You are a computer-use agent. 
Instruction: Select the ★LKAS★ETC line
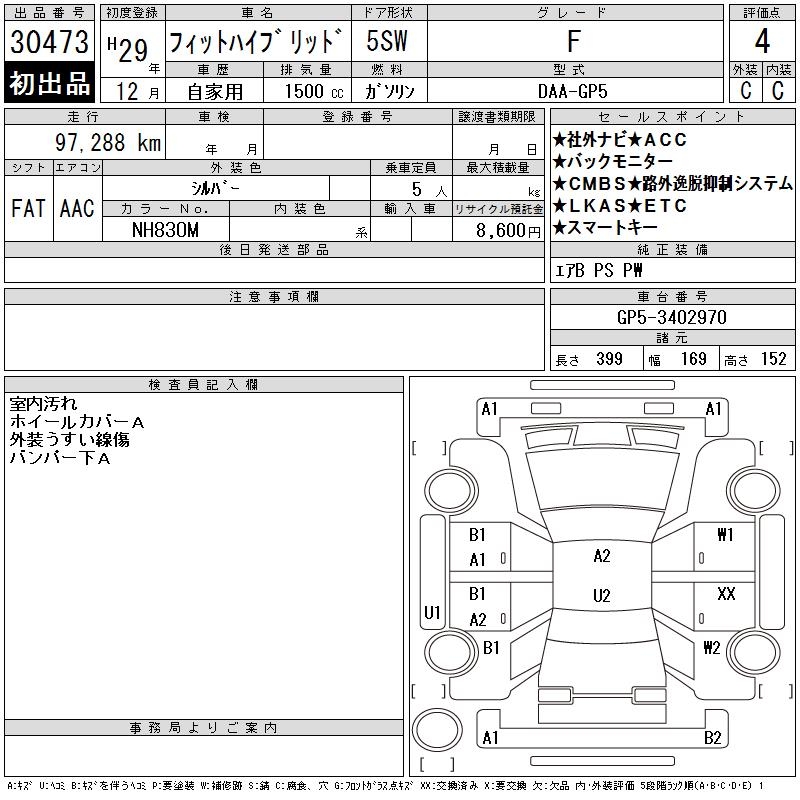coord(619,206)
